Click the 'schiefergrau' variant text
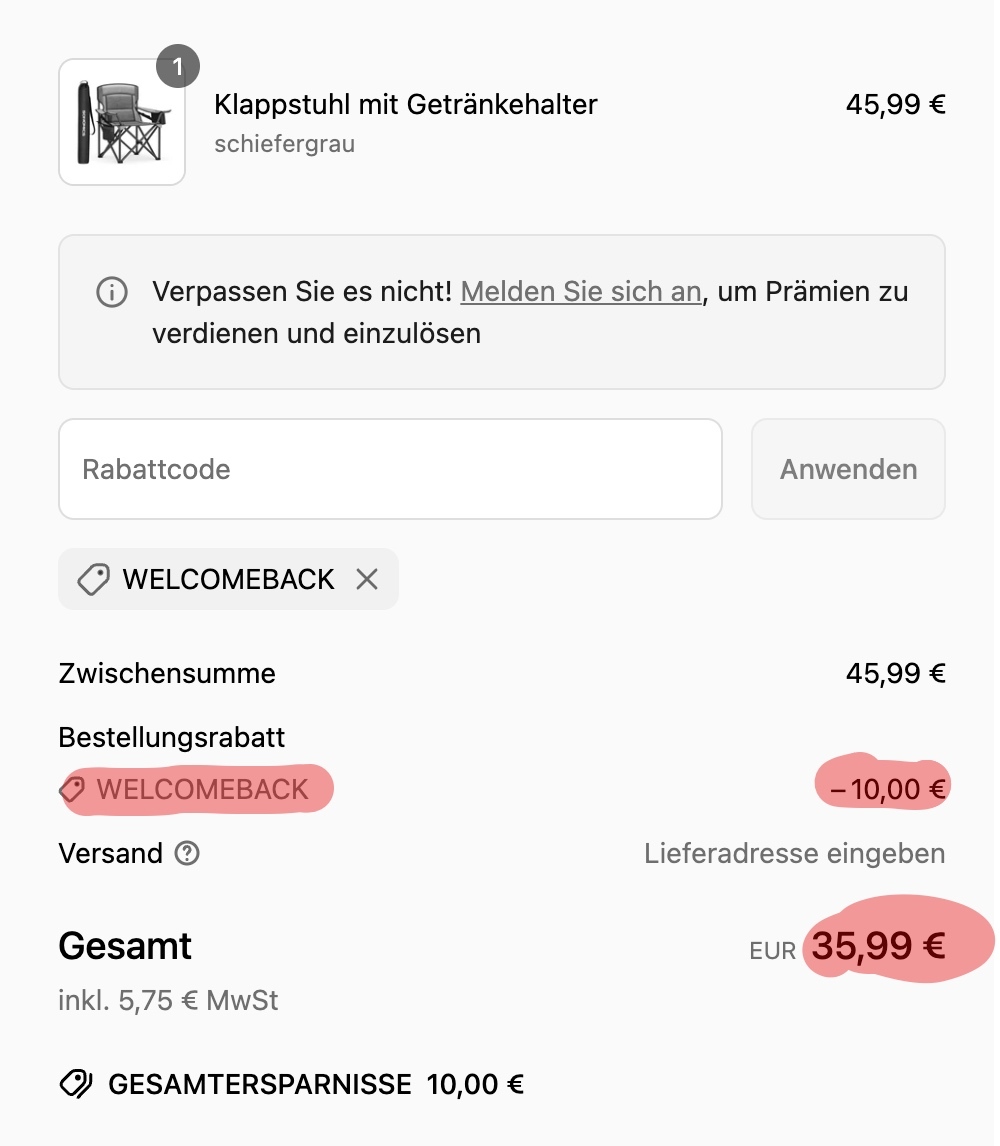The height and width of the screenshot is (1146, 1000). click(285, 144)
